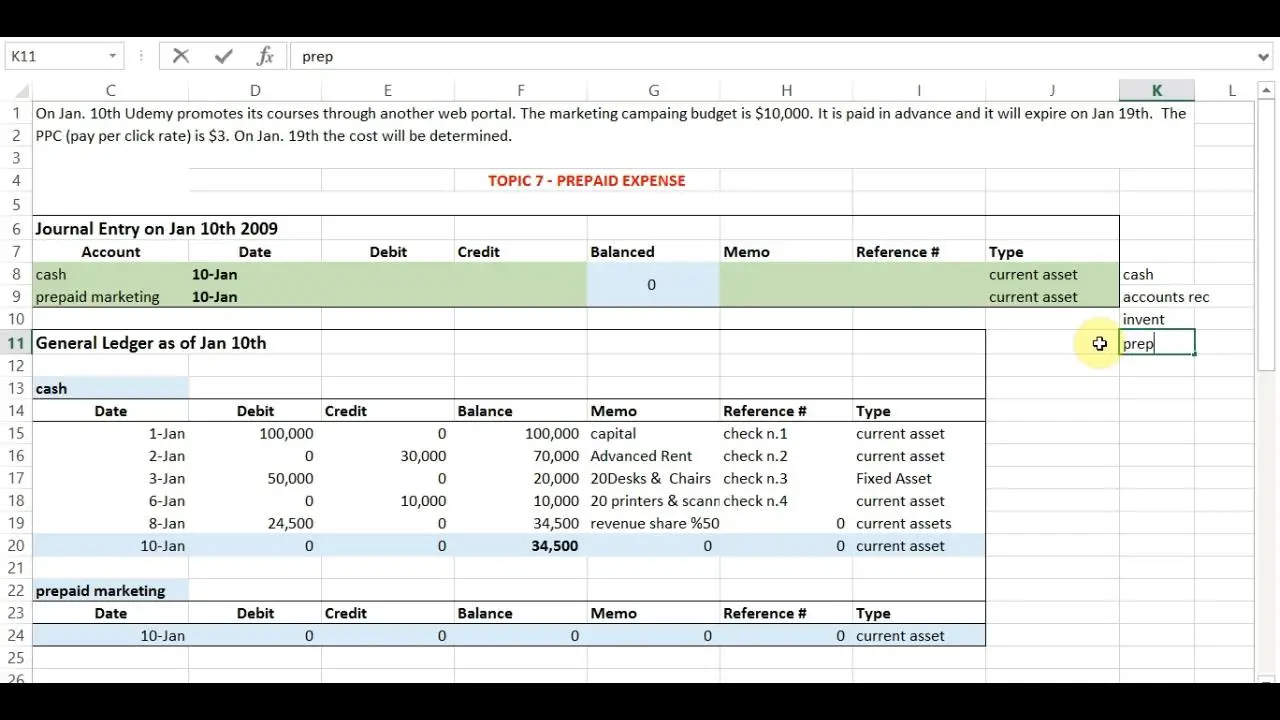Viewport: 1280px width, 720px height.
Task: Select column D header
Action: (x=255, y=90)
